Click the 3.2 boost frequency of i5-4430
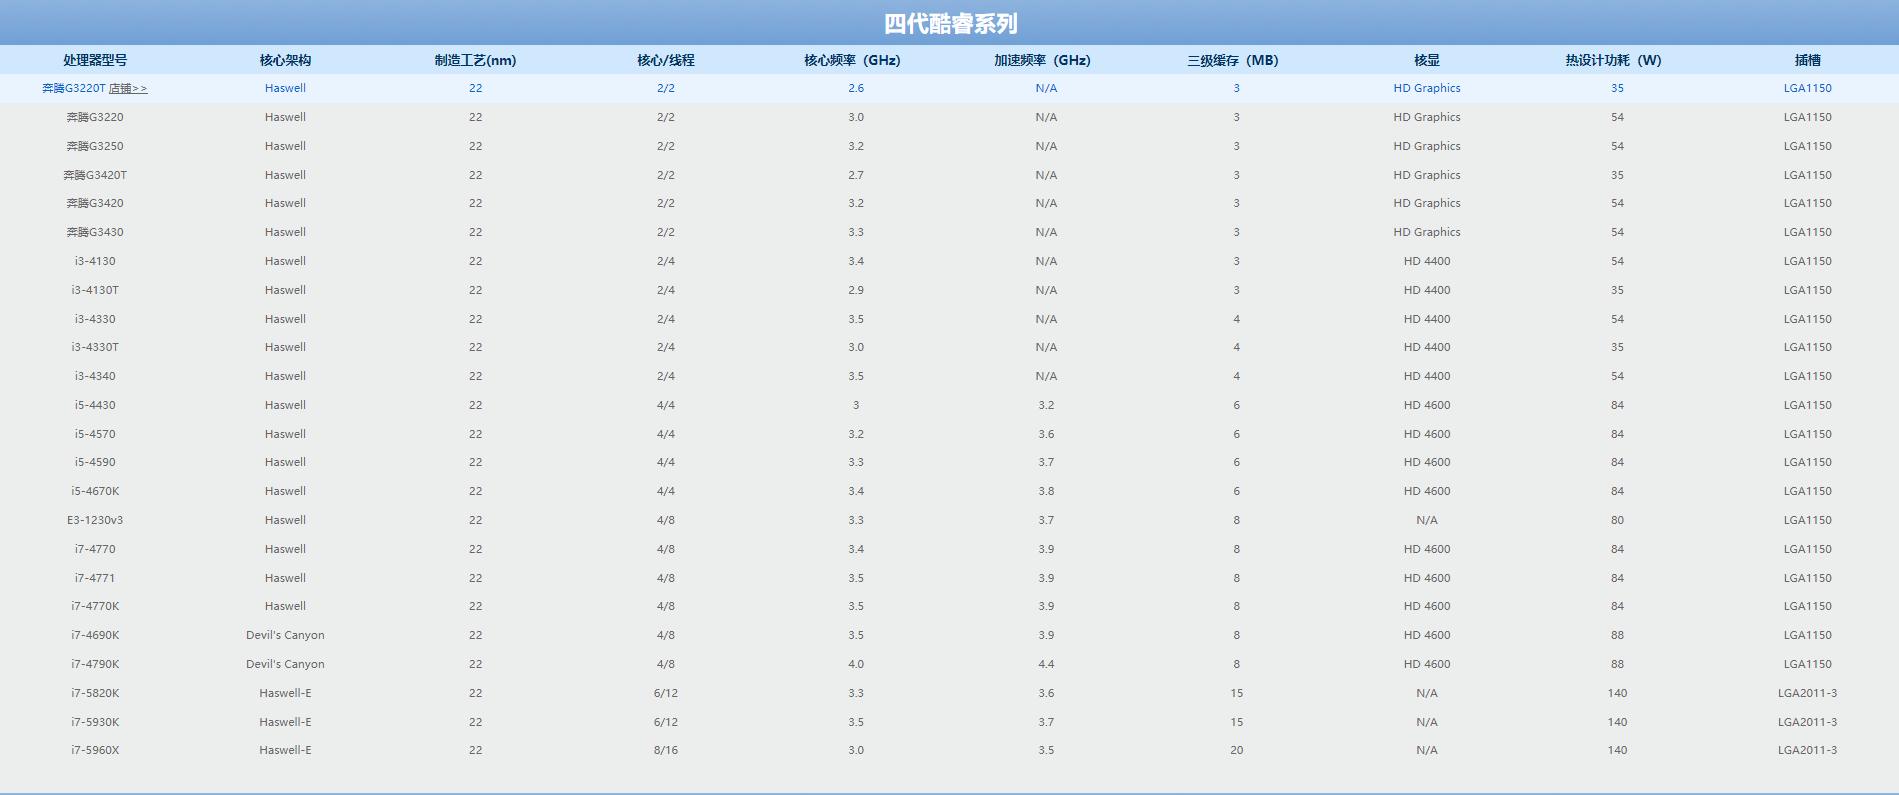1899x795 pixels. pyautogui.click(x=1046, y=405)
